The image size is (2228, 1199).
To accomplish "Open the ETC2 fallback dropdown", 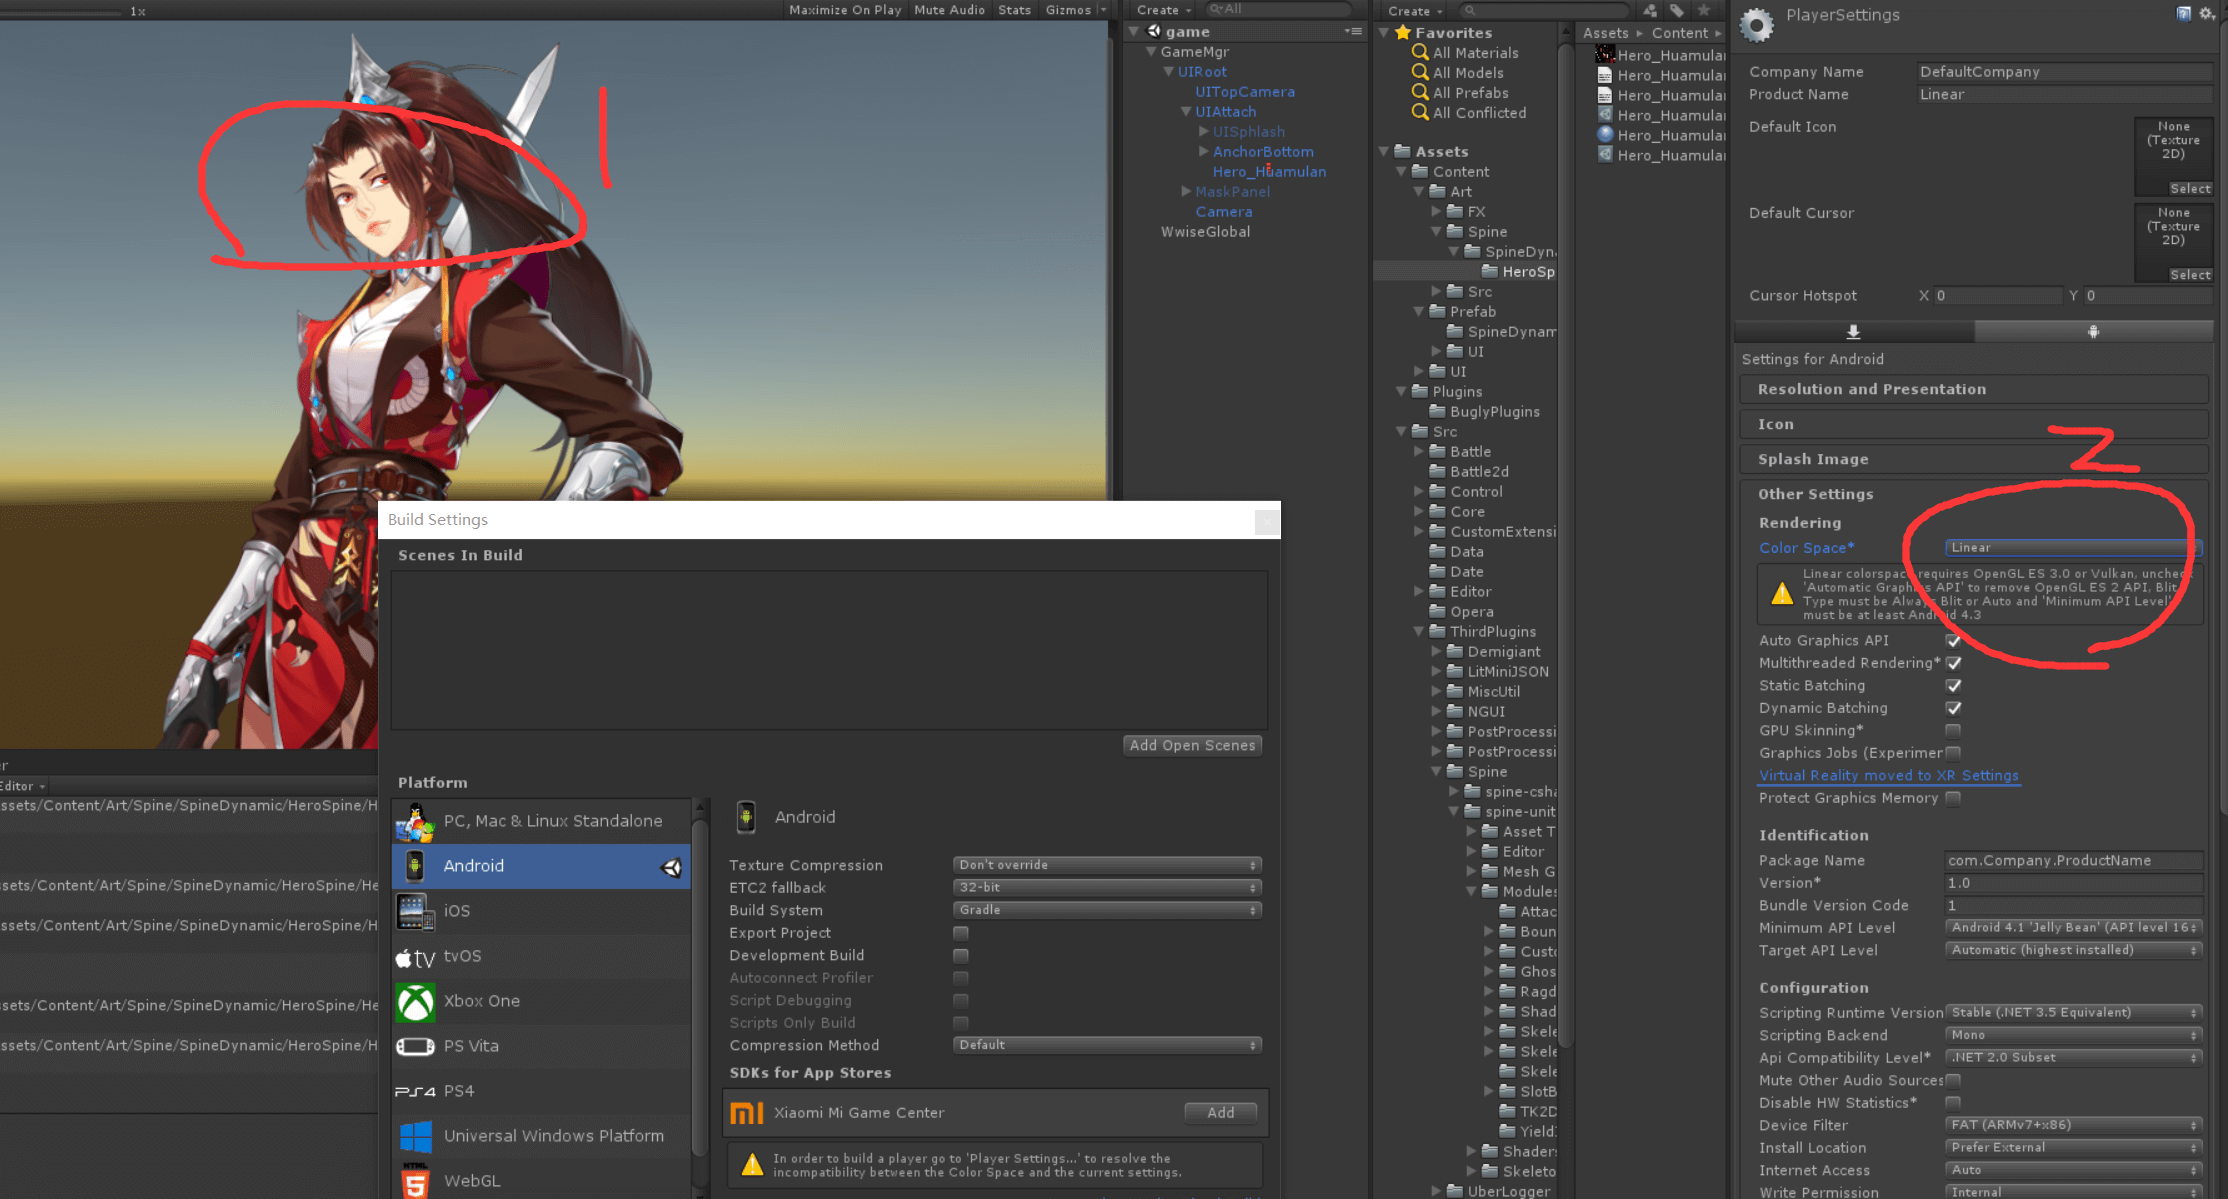I will [1107, 888].
